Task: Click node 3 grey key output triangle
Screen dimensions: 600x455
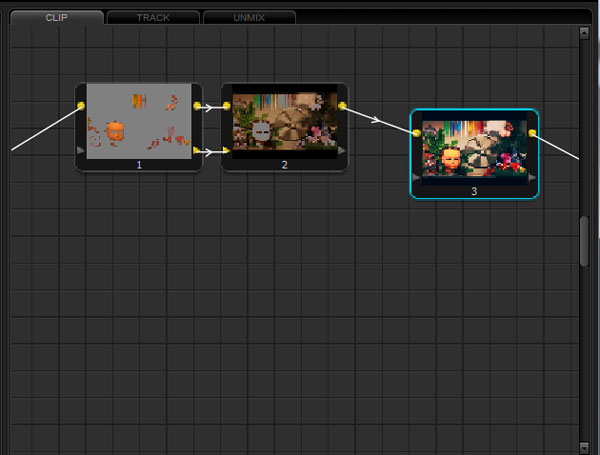Action: [532, 177]
